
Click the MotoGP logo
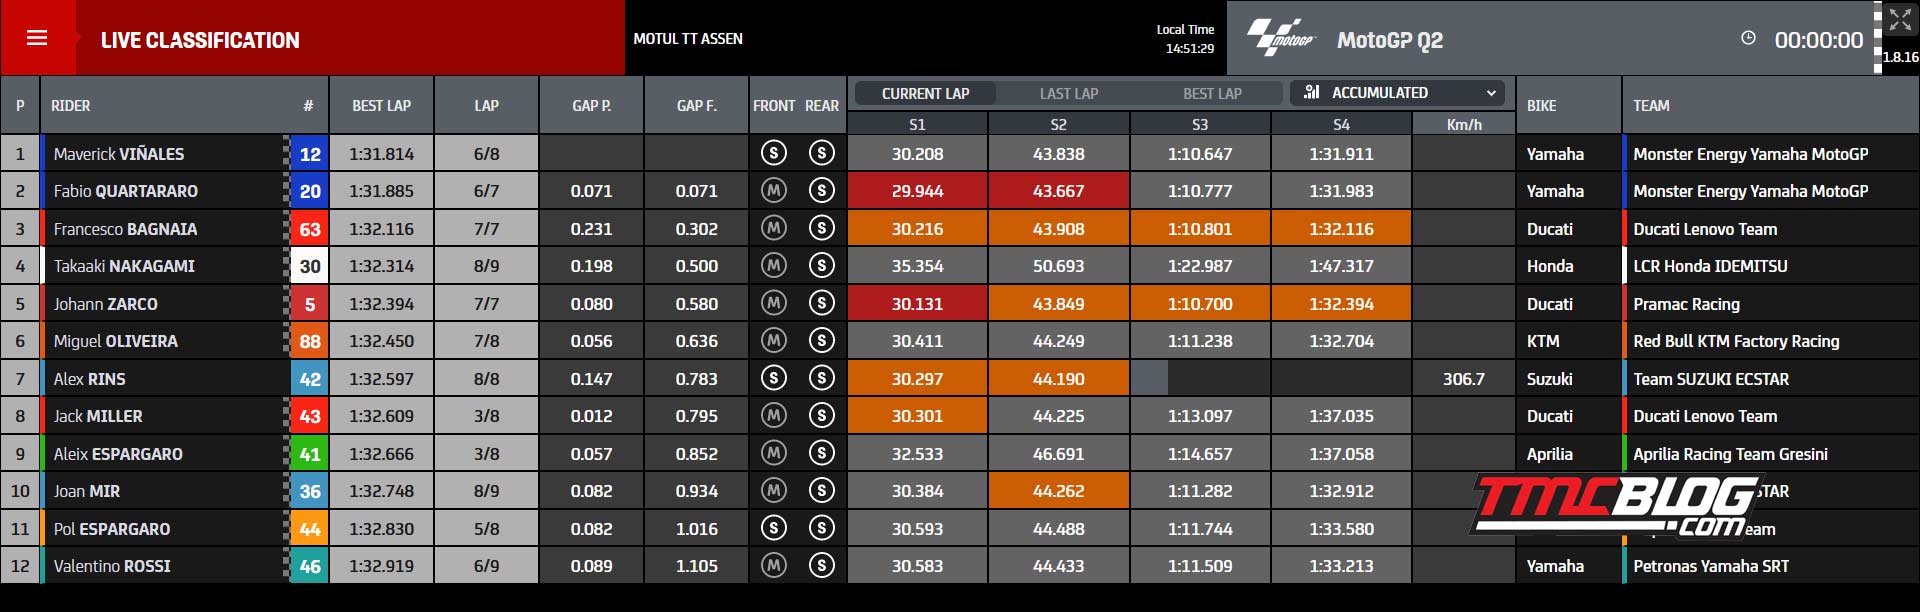click(1280, 38)
